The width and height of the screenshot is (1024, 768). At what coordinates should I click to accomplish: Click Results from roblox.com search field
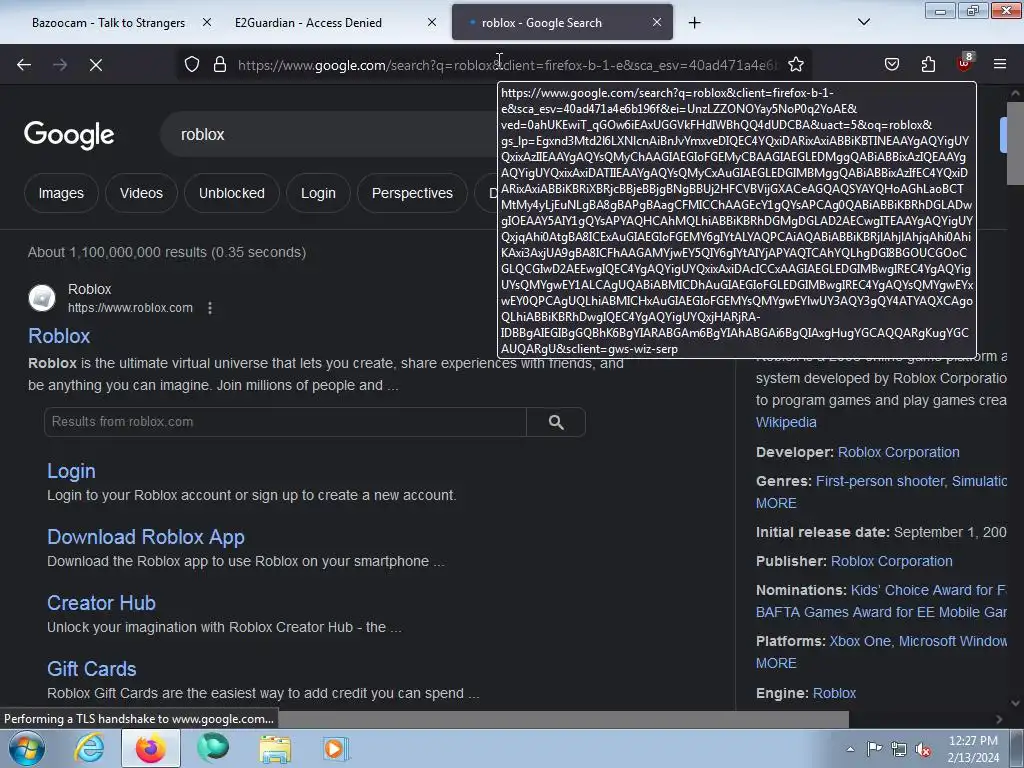click(x=285, y=422)
